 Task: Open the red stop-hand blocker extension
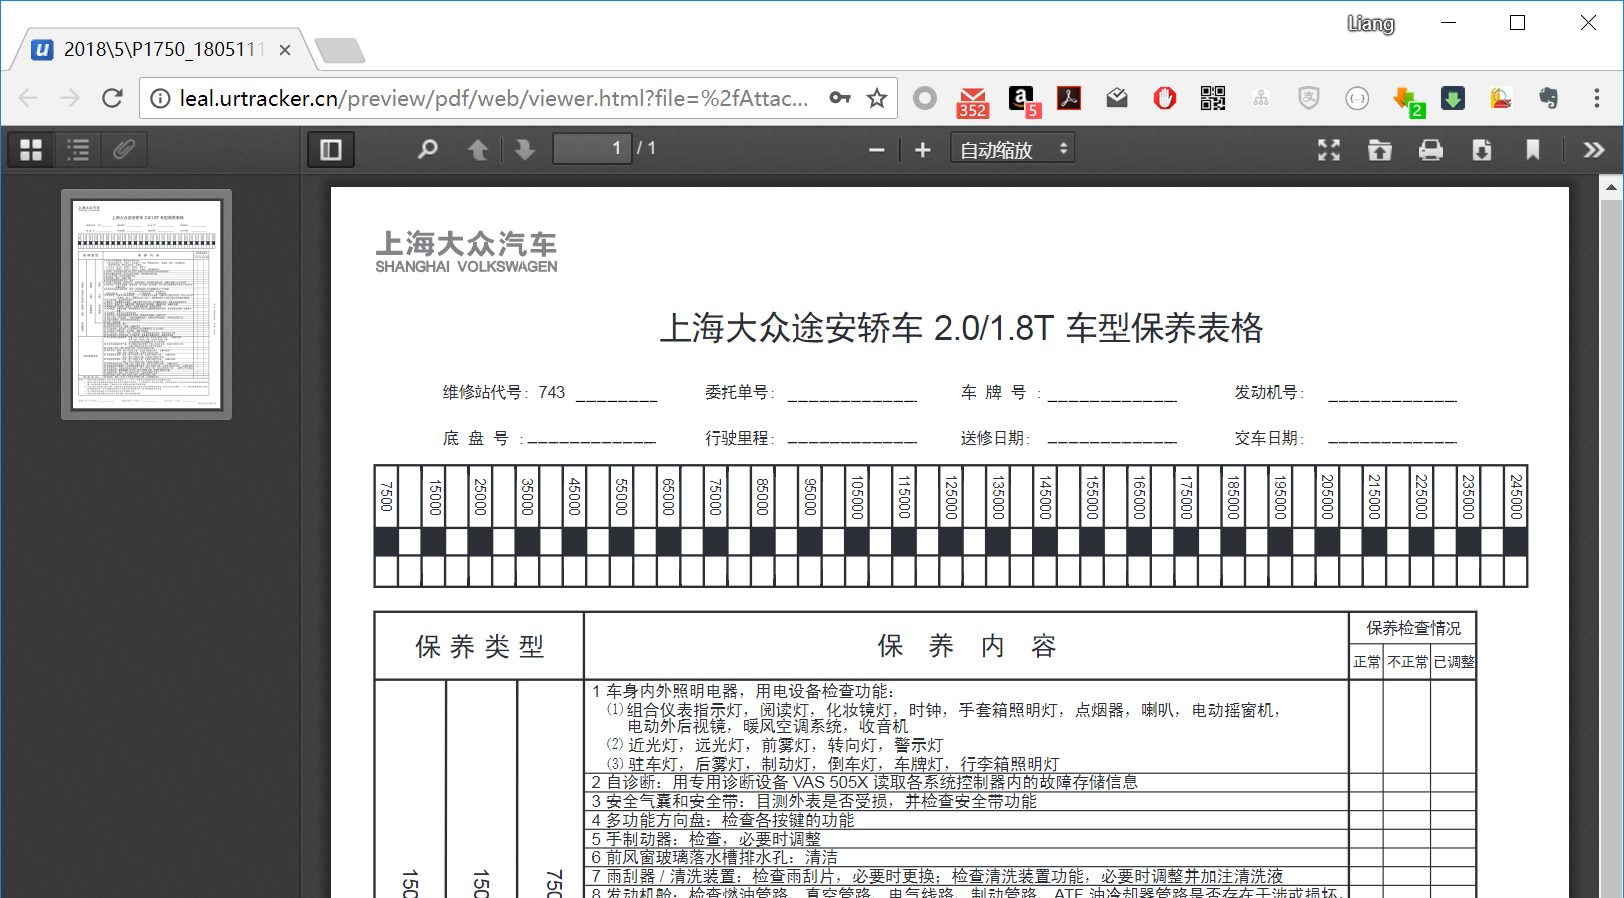tap(1165, 98)
